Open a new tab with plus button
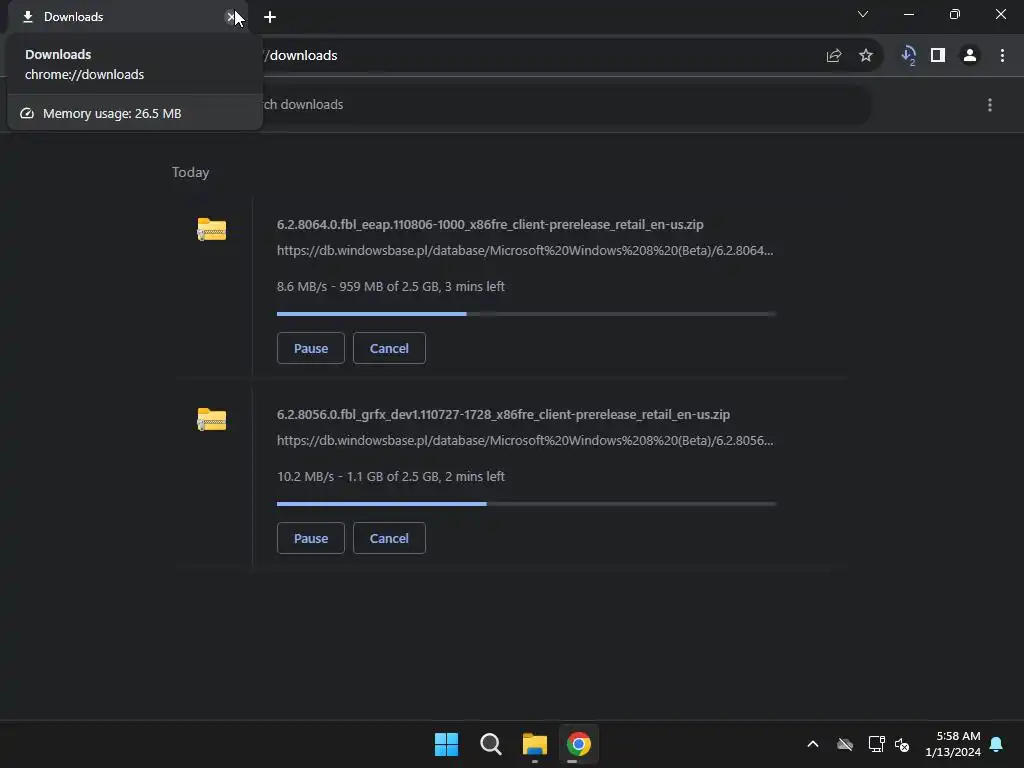The image size is (1024, 768). [270, 17]
